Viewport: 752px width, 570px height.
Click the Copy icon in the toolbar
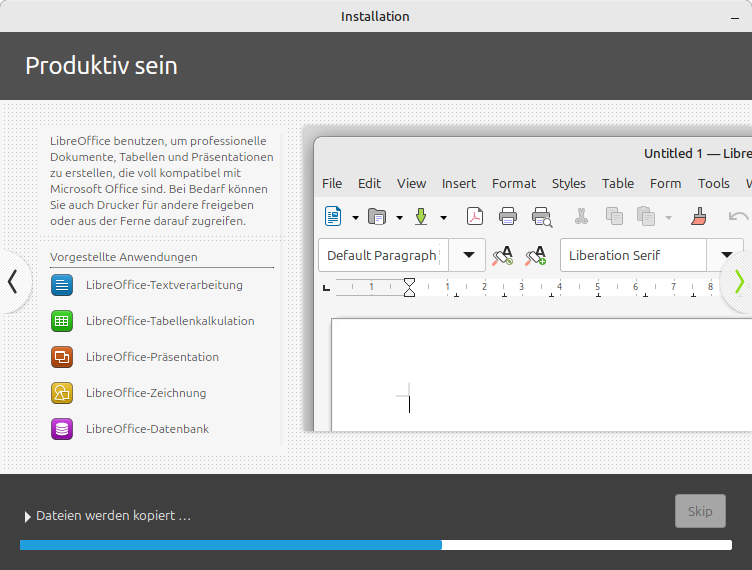(614, 216)
